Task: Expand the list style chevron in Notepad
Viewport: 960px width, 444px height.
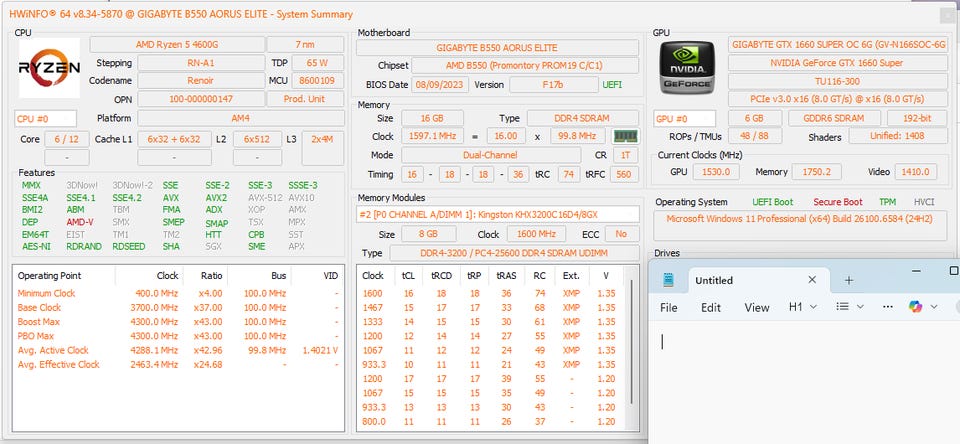Action: point(860,307)
